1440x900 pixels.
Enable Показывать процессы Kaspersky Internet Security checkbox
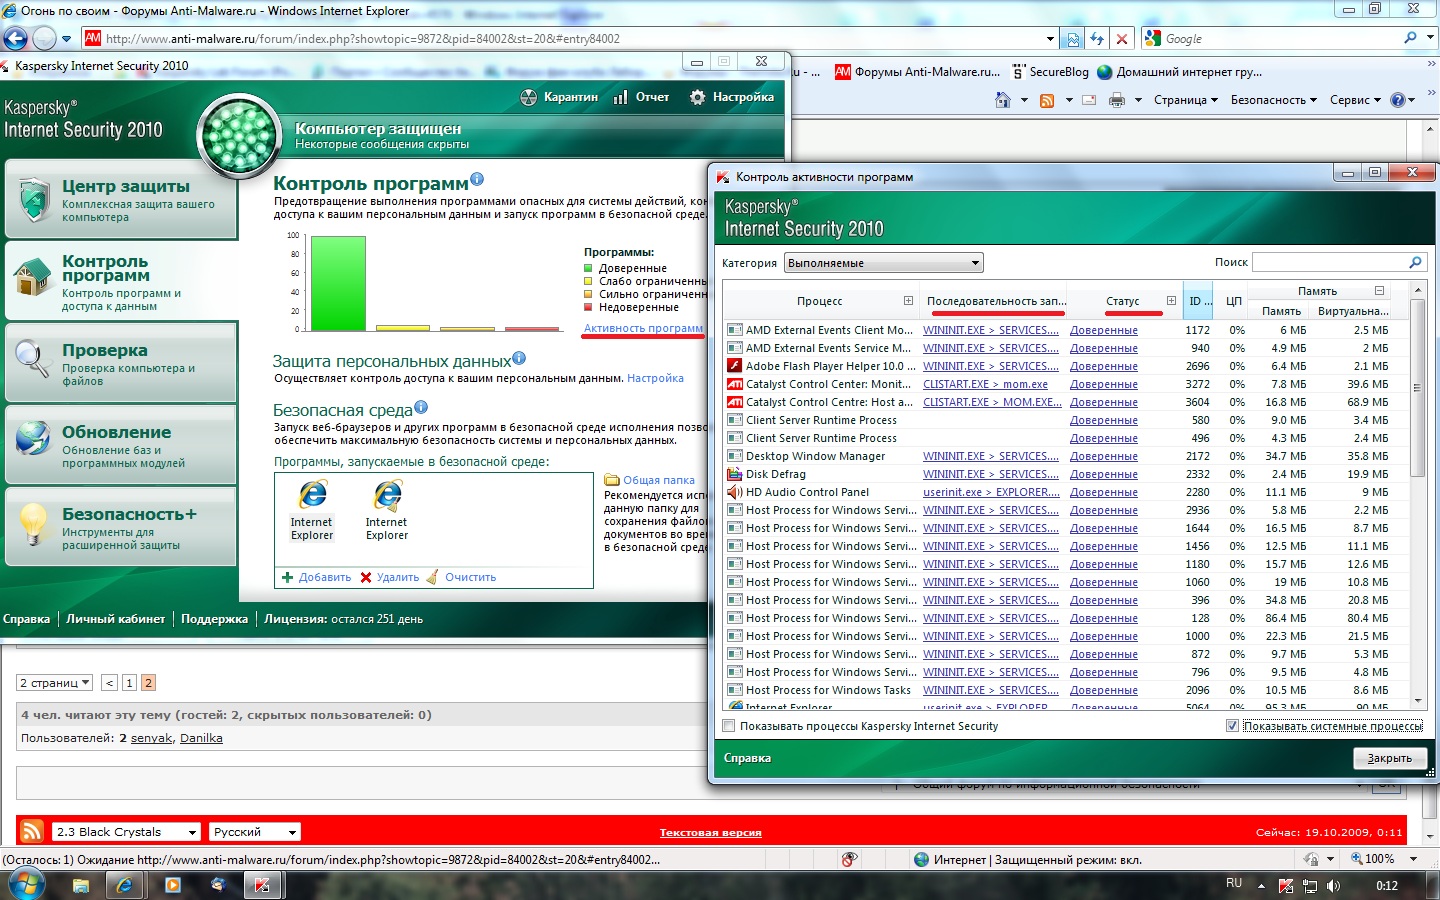tap(728, 726)
